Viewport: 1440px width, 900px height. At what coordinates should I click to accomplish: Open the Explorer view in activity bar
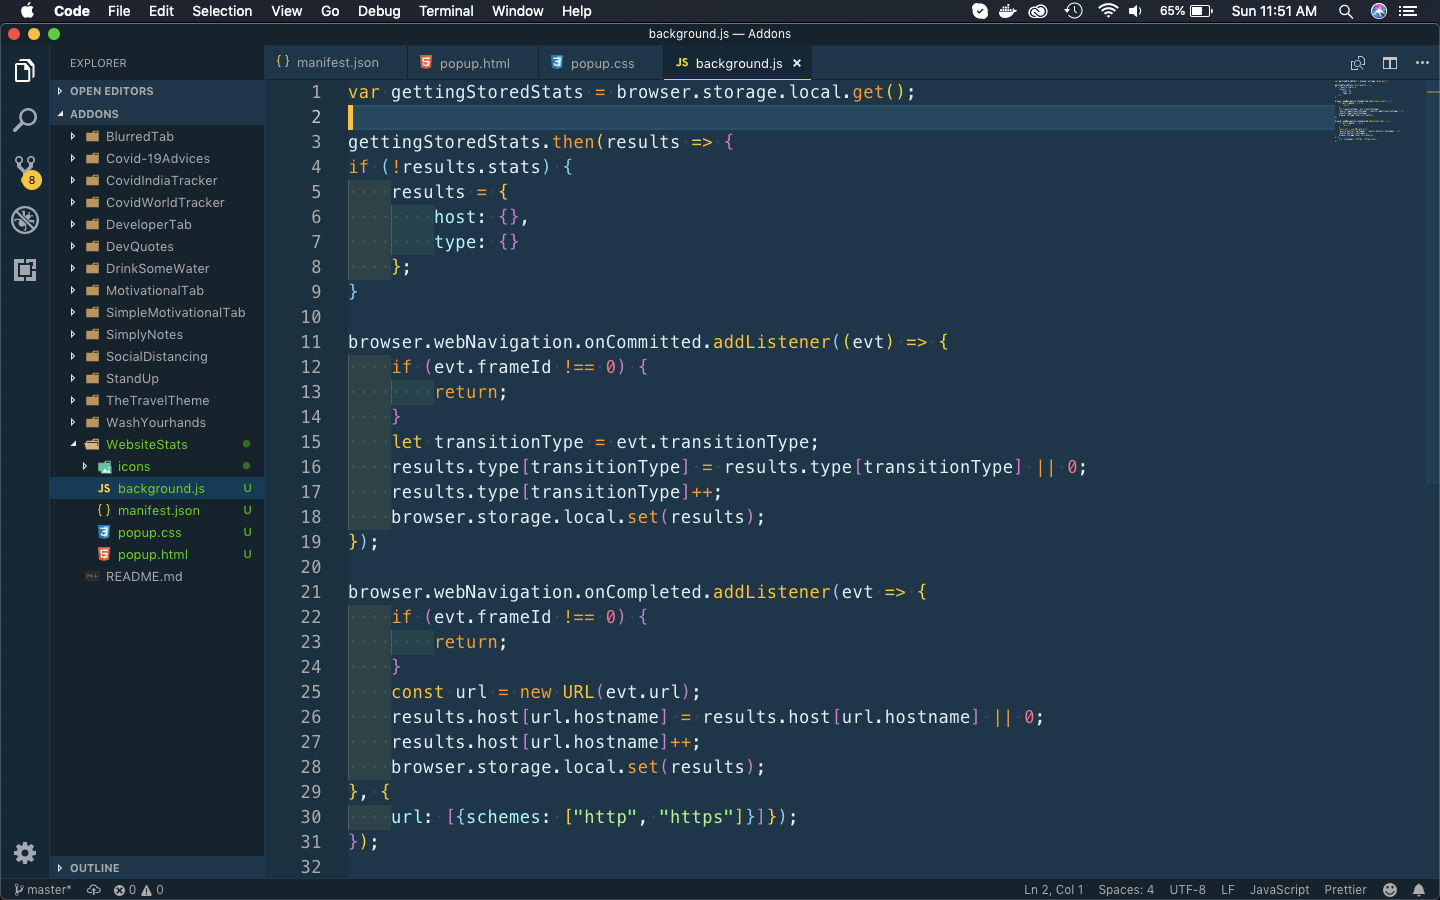pyautogui.click(x=25, y=71)
